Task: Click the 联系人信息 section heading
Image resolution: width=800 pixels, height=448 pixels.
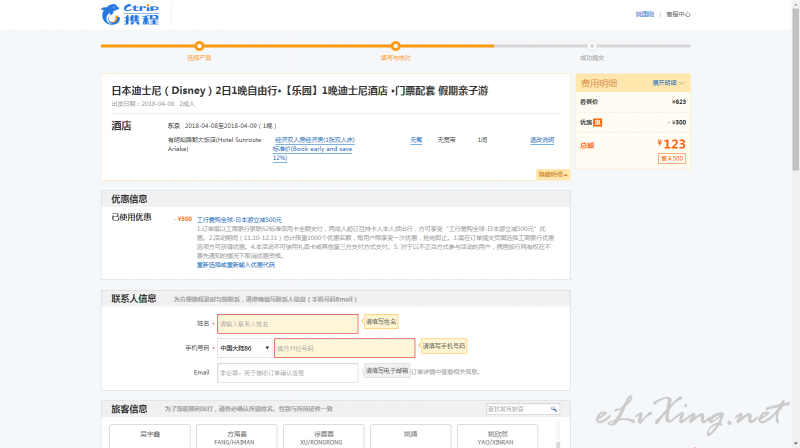Action: tap(134, 299)
